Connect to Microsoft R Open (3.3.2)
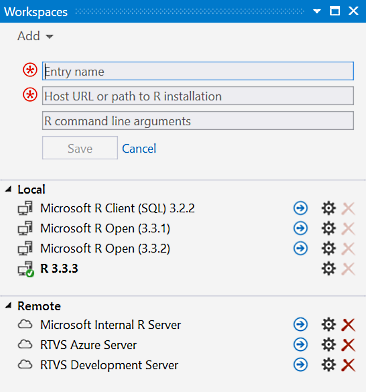The image size is (366, 392). [300, 248]
